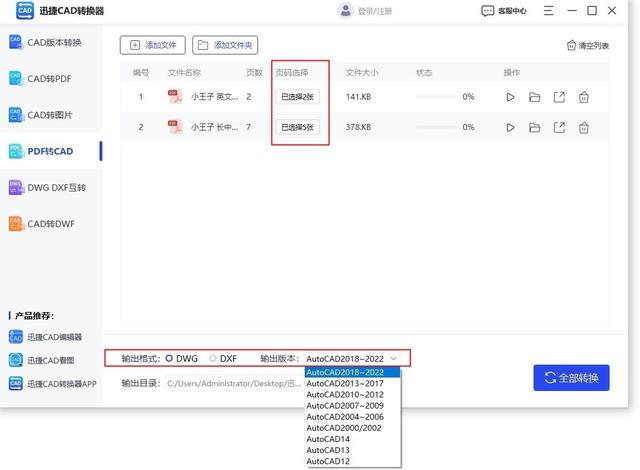
Task: Open page selection 已选择2张 for file 1
Action: pos(298,97)
